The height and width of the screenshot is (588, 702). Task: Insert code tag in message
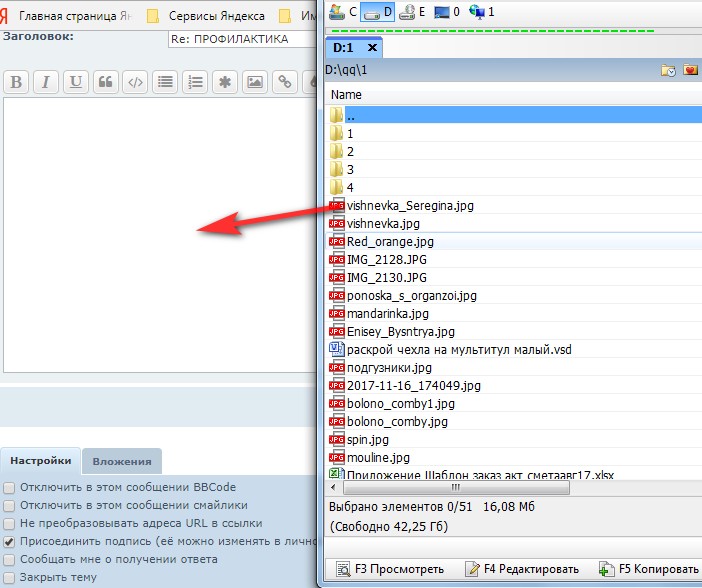coord(136,82)
